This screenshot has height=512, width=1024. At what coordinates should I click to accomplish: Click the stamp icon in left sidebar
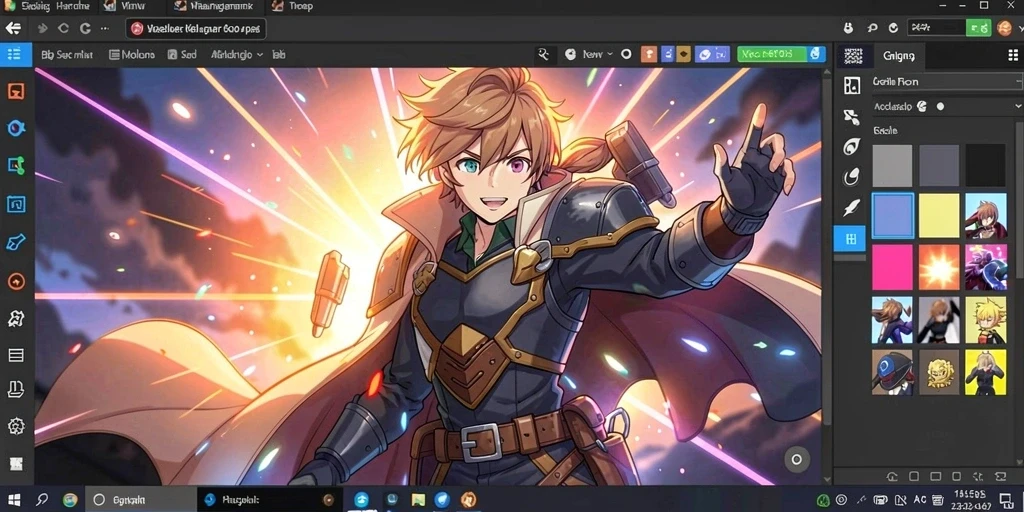coord(16,390)
